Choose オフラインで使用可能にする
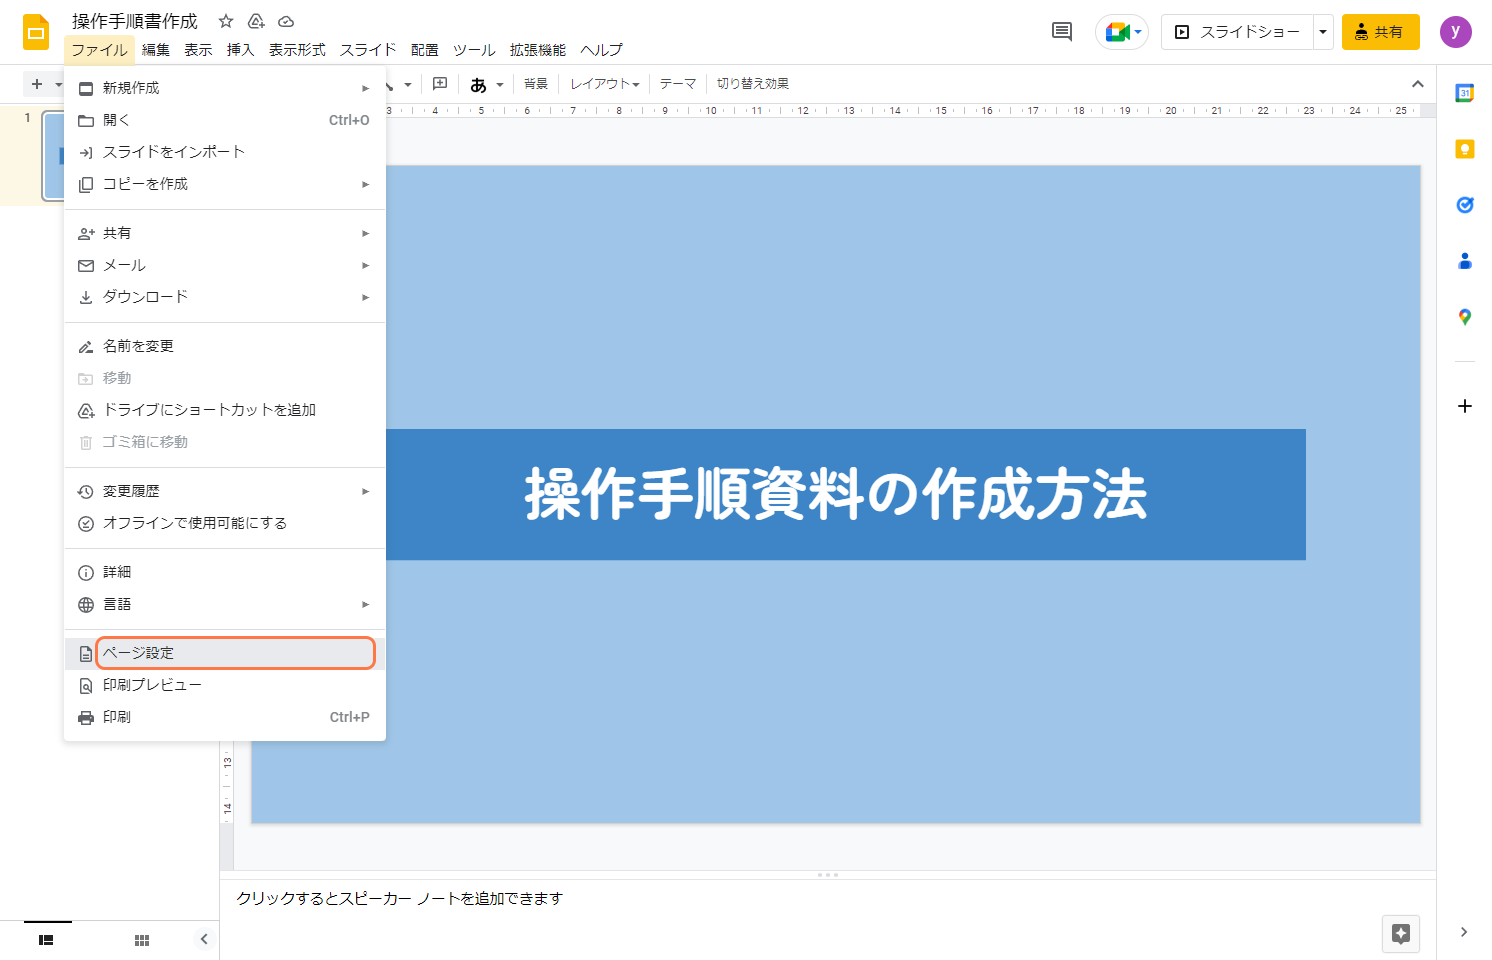The height and width of the screenshot is (960, 1492). tap(225, 523)
